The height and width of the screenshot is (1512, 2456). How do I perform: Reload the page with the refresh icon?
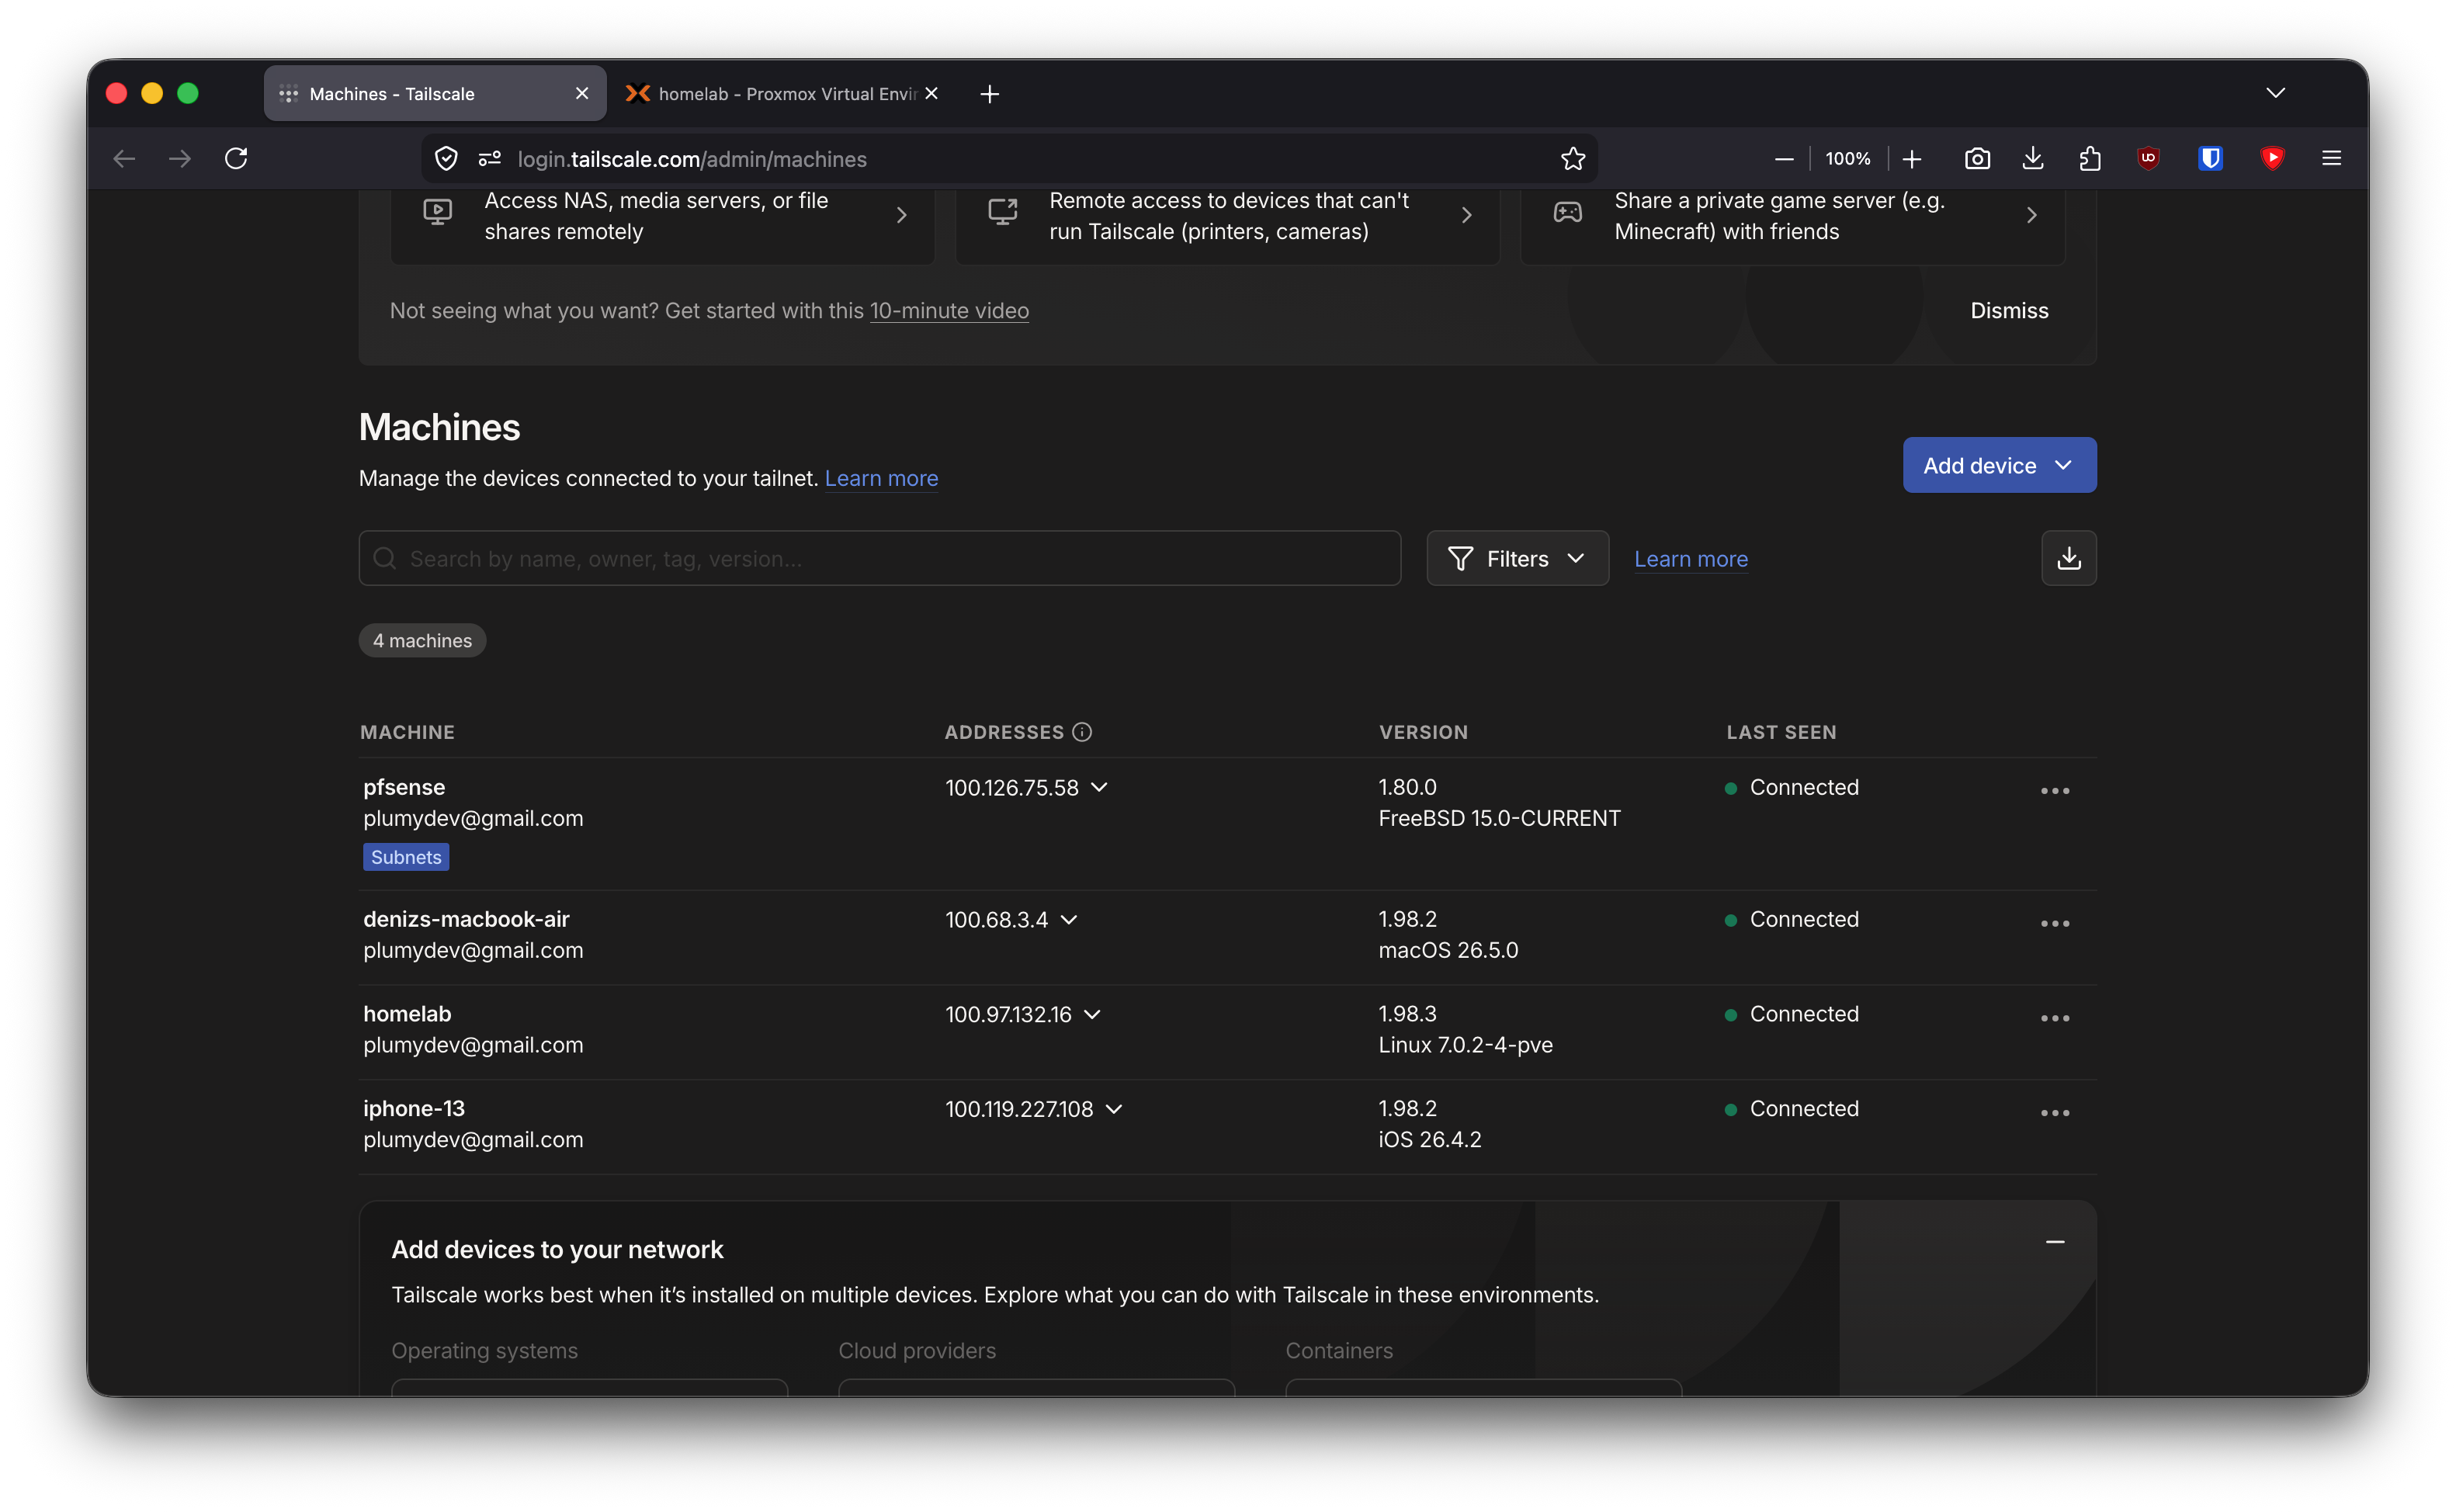coord(236,158)
